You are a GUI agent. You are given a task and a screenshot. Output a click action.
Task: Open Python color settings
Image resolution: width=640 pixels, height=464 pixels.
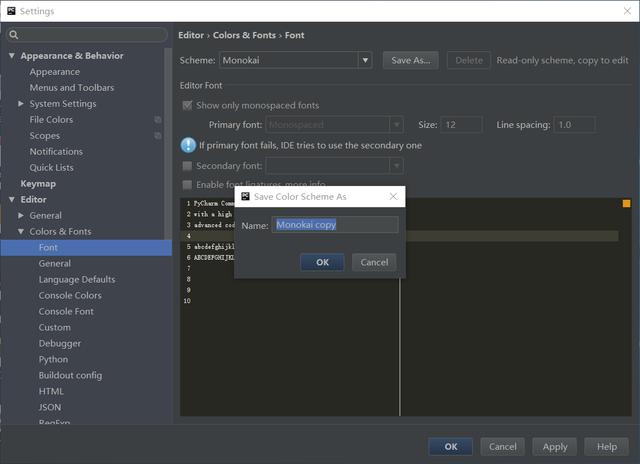53,360
